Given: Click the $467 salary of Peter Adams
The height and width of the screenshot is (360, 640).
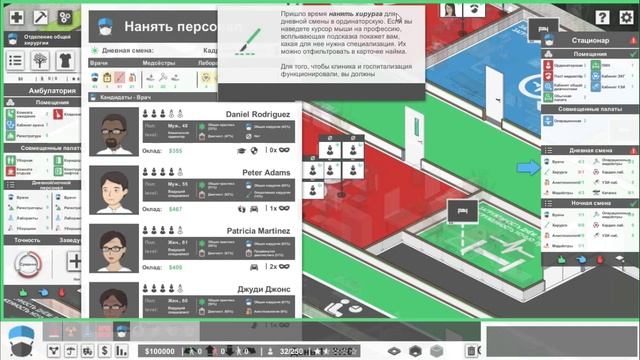Looking at the screenshot, I should [x=176, y=209].
